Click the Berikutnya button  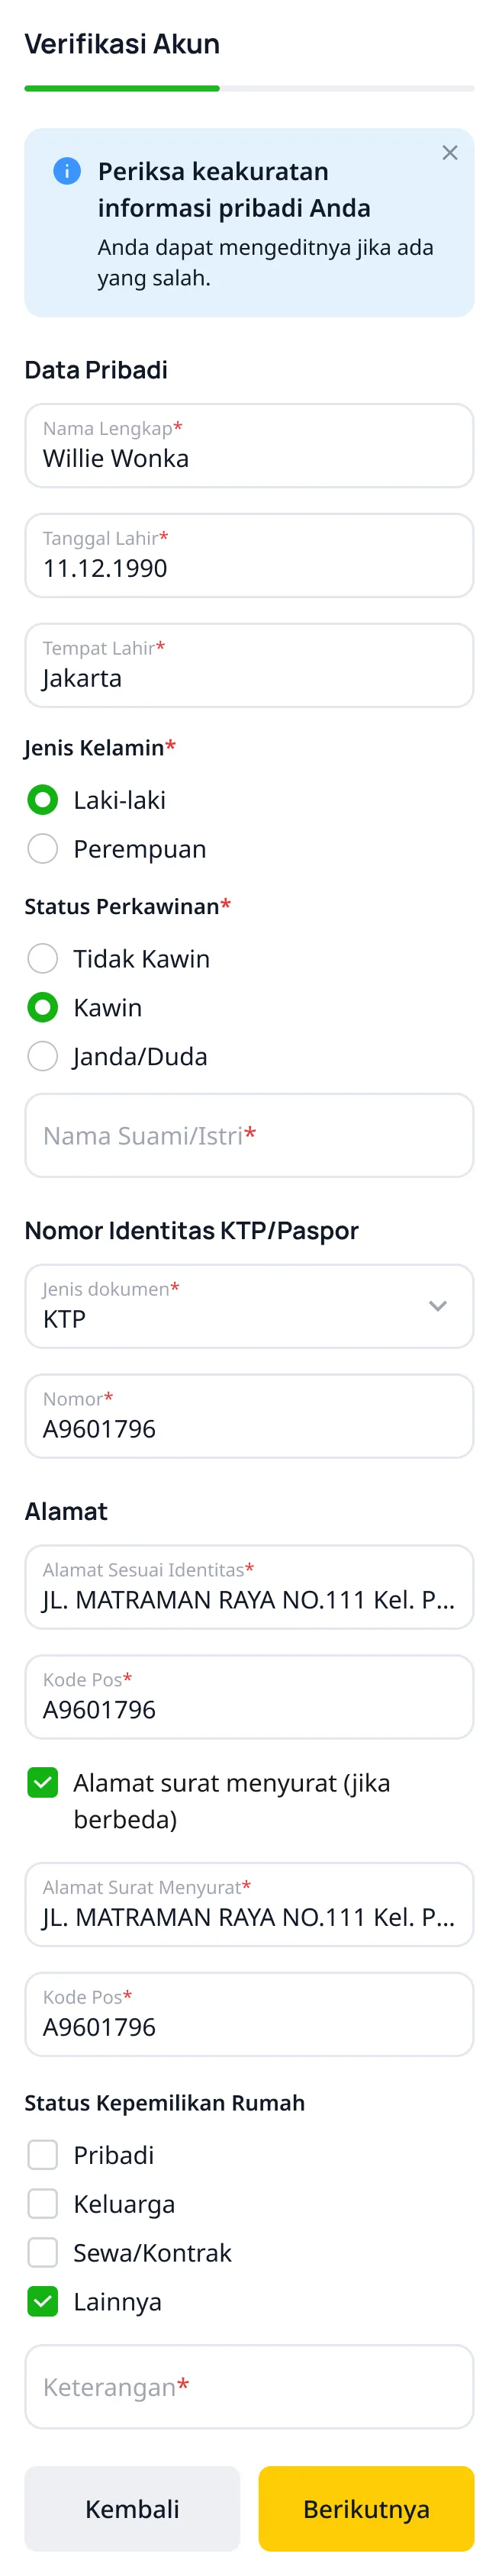pyautogui.click(x=366, y=2509)
